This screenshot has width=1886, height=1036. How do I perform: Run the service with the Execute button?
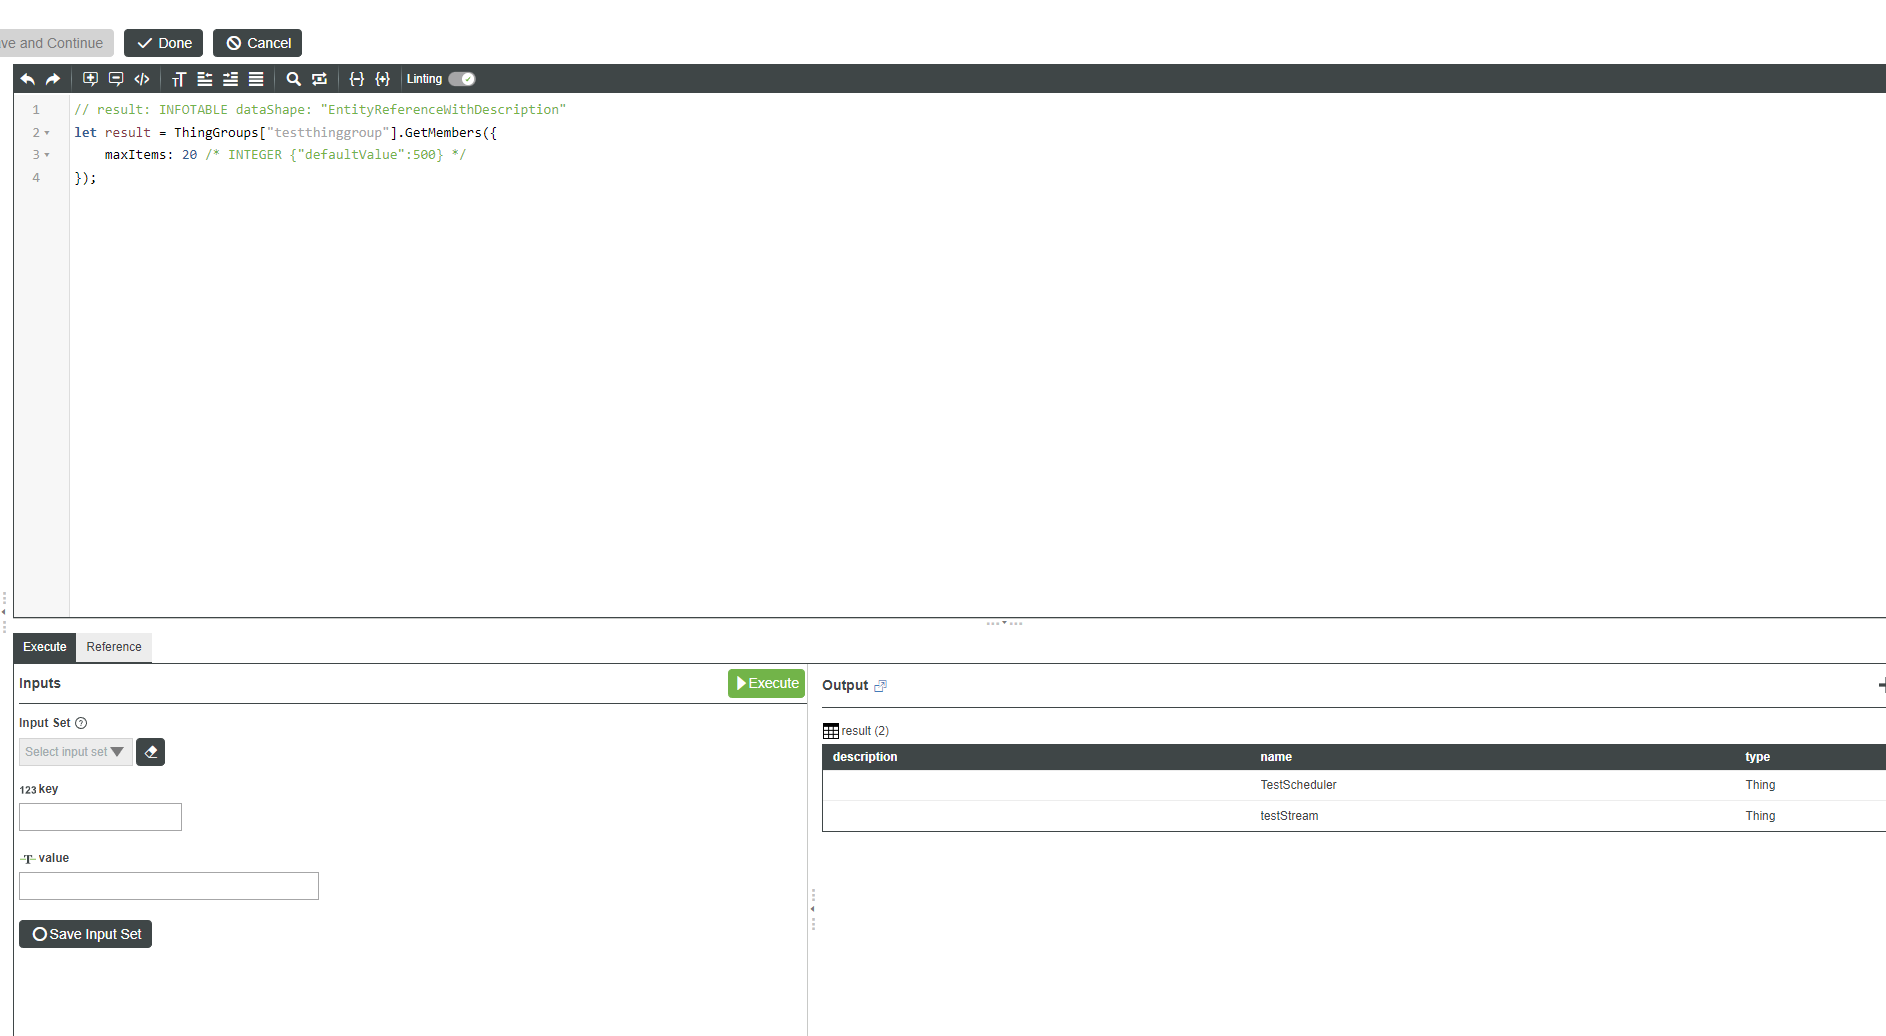(766, 683)
